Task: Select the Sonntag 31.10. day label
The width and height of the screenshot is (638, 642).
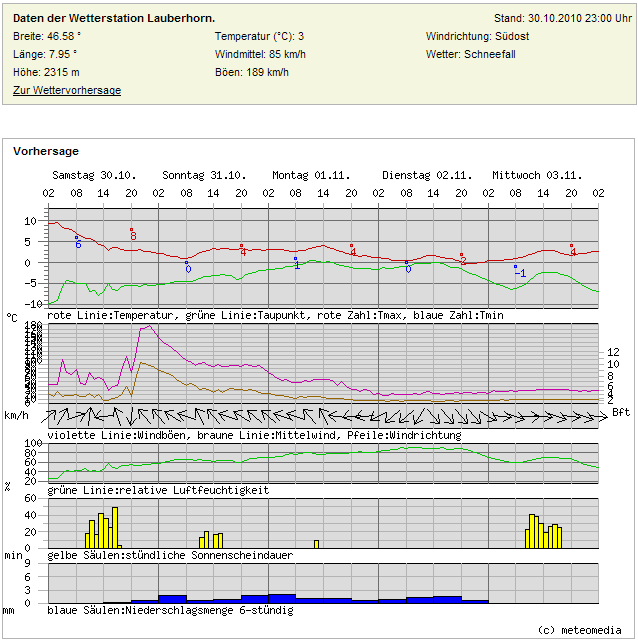Action: click(x=204, y=175)
